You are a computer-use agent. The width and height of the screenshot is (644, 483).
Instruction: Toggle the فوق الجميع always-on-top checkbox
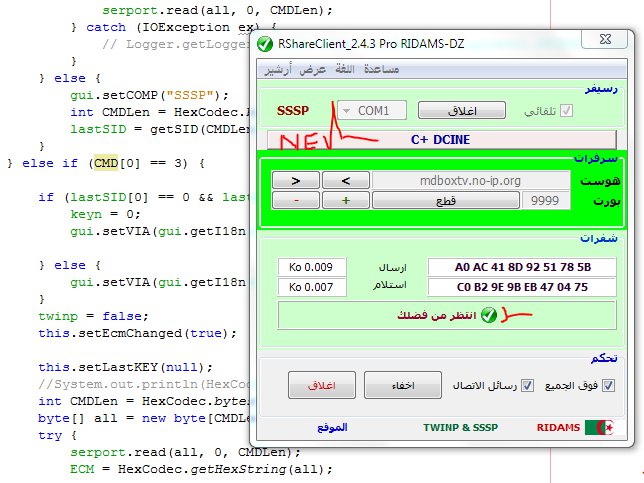(608, 386)
